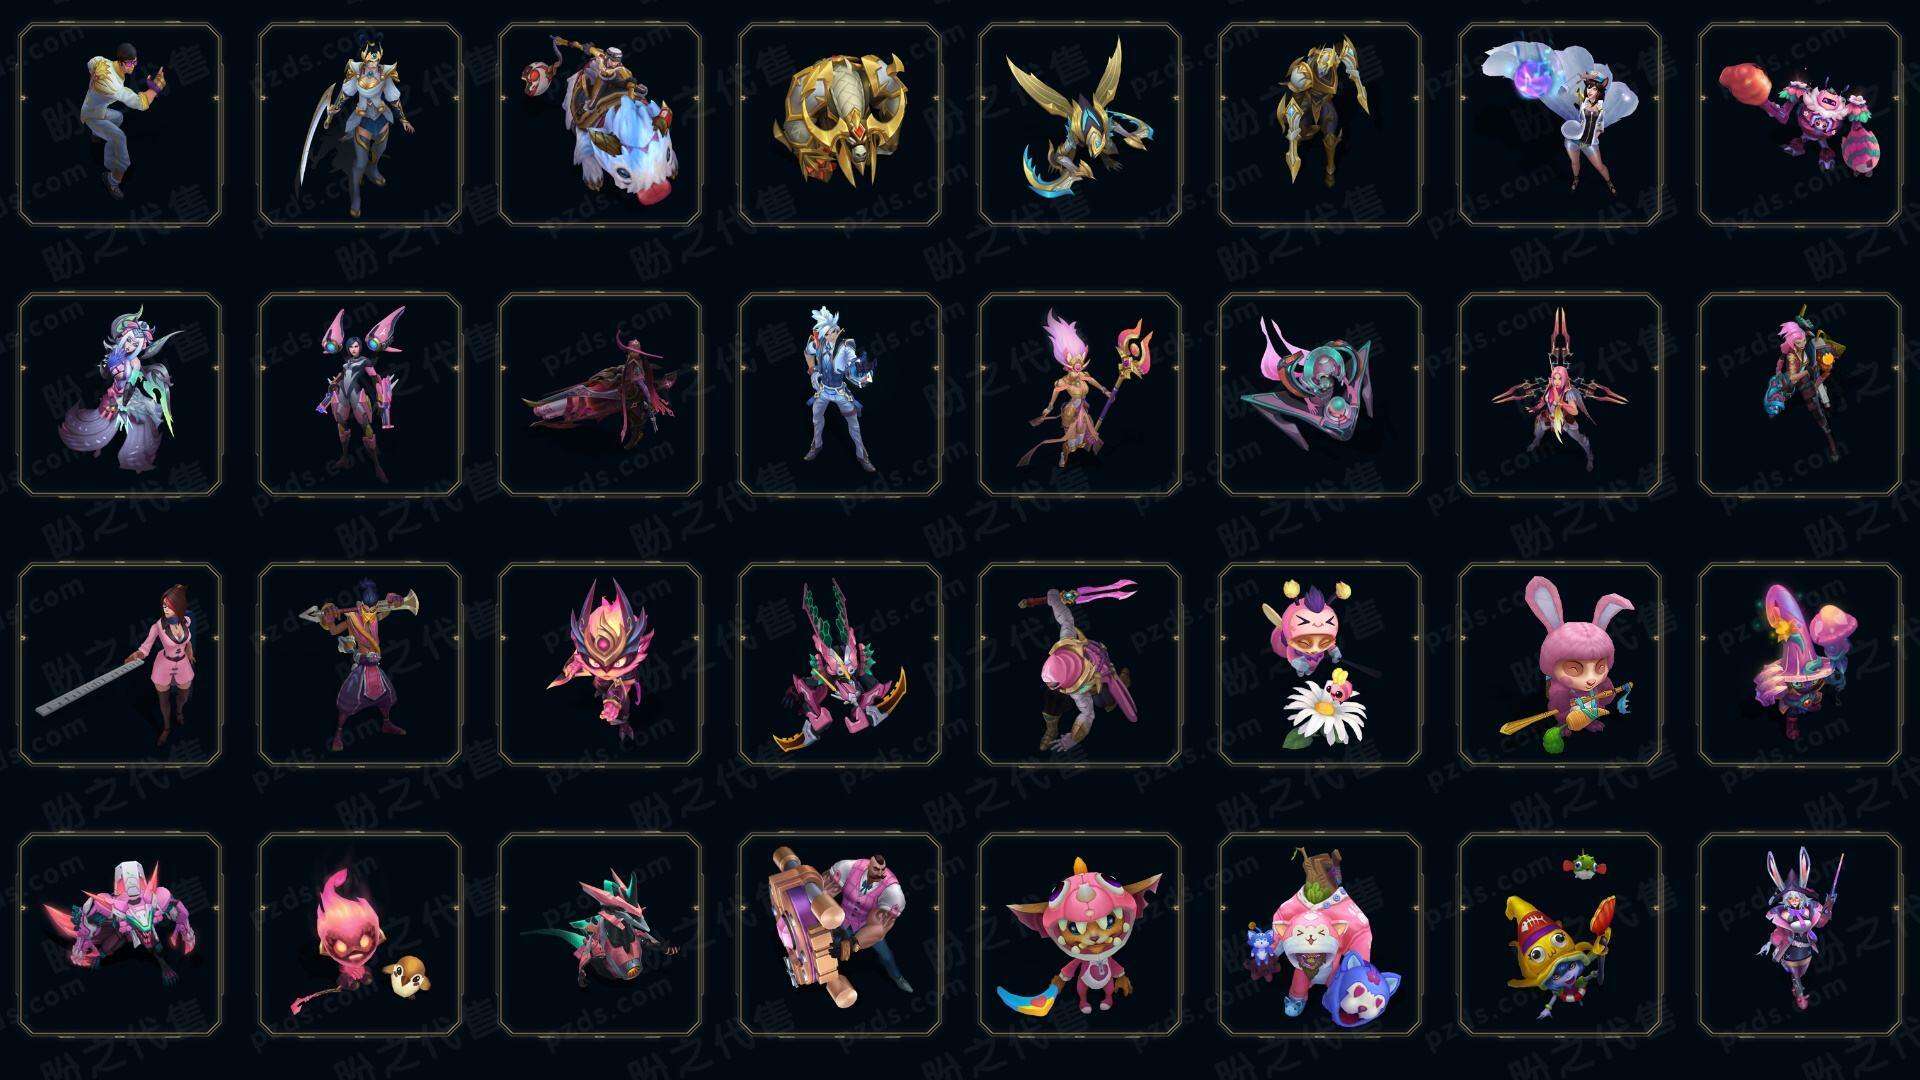This screenshot has width=1920, height=1080.
Task: Select the pink monster with boxing glove
Action: click(x=1800, y=125)
